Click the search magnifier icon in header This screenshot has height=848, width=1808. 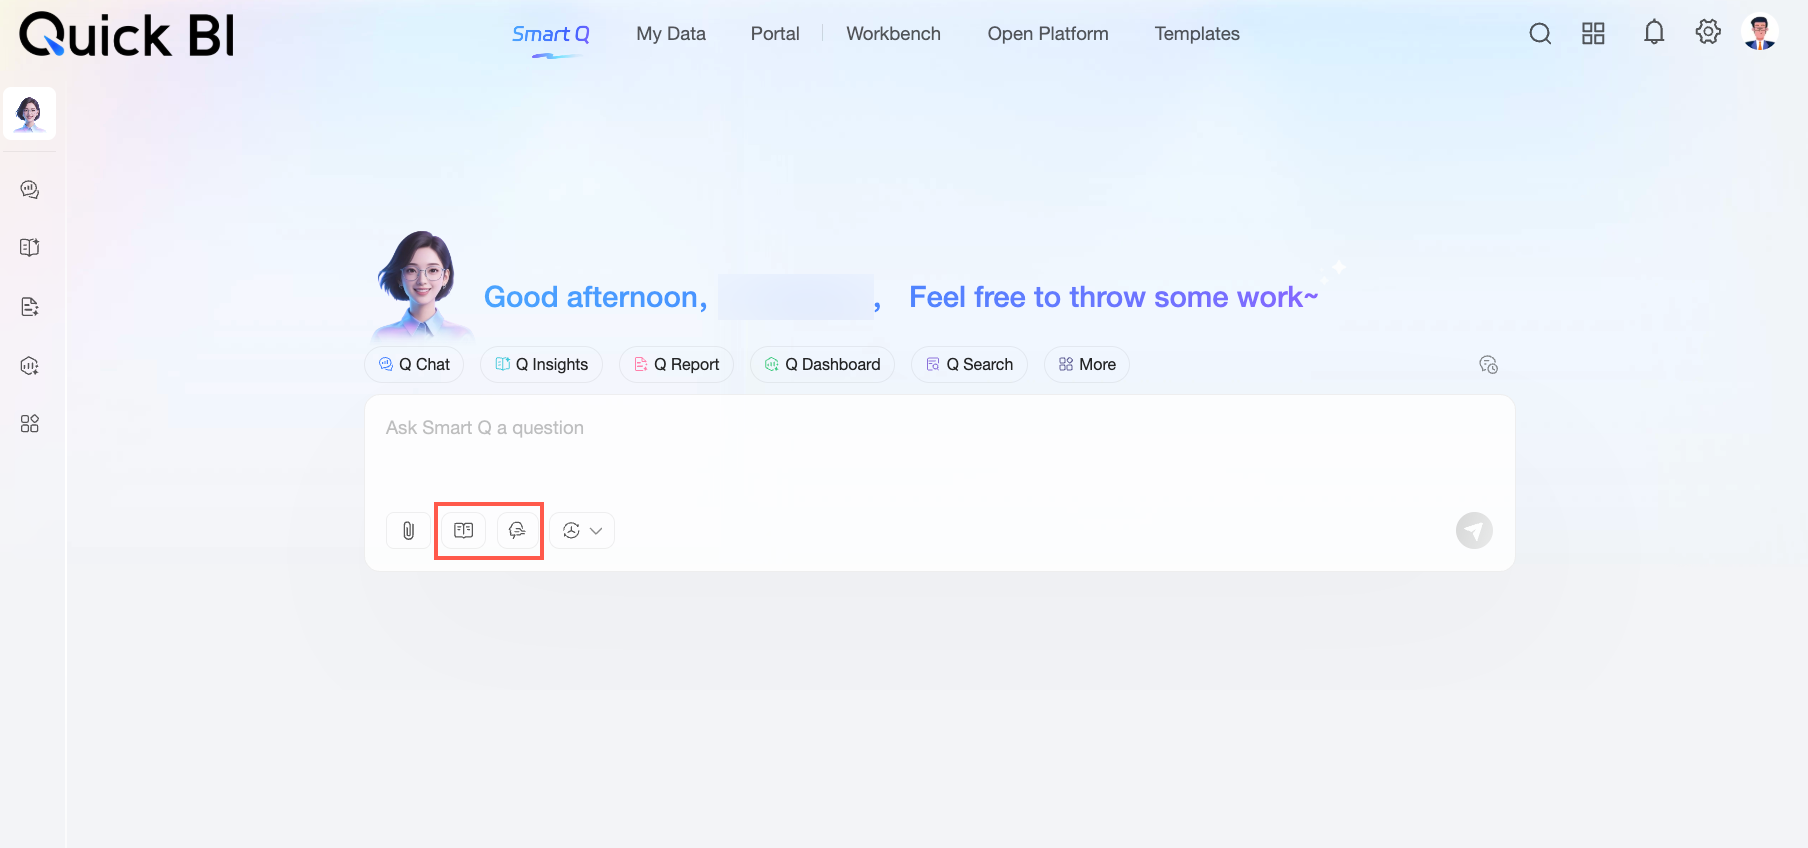[x=1540, y=34]
